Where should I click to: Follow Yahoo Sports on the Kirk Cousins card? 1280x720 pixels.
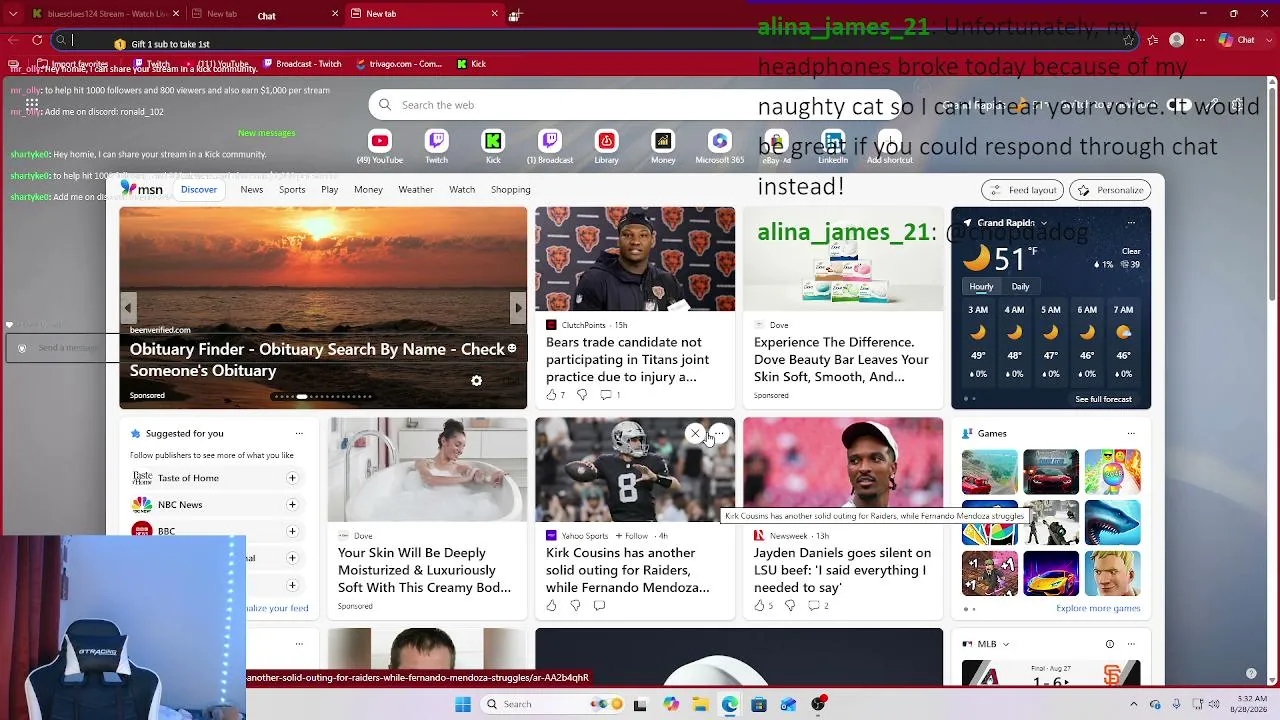[x=632, y=535]
